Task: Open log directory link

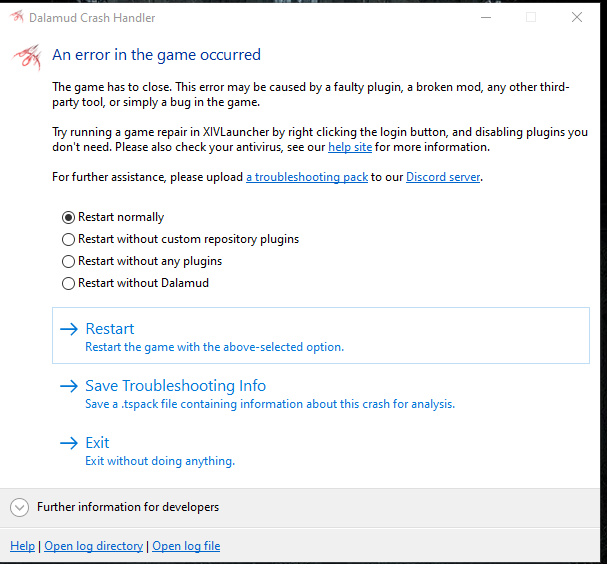Action: pos(93,546)
